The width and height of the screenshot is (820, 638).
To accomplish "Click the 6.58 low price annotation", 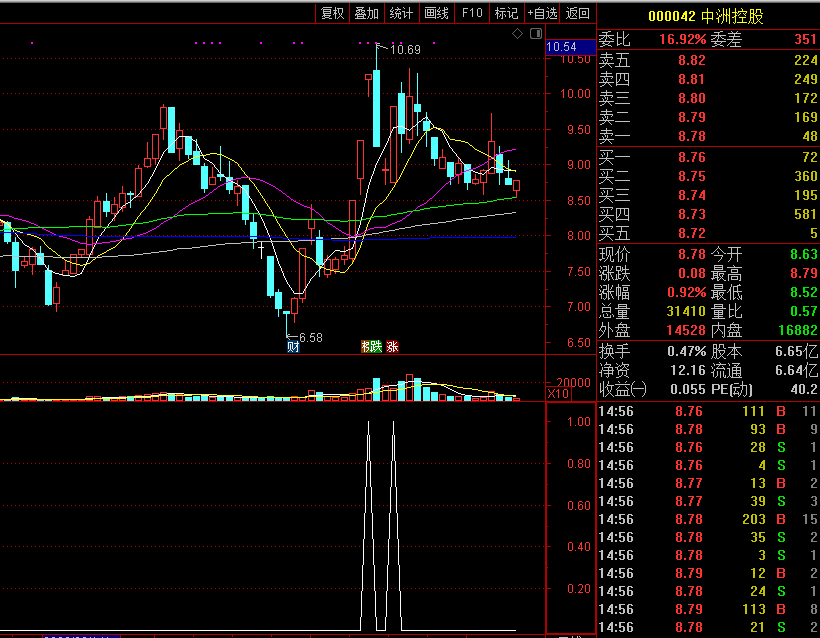I will 311,338.
